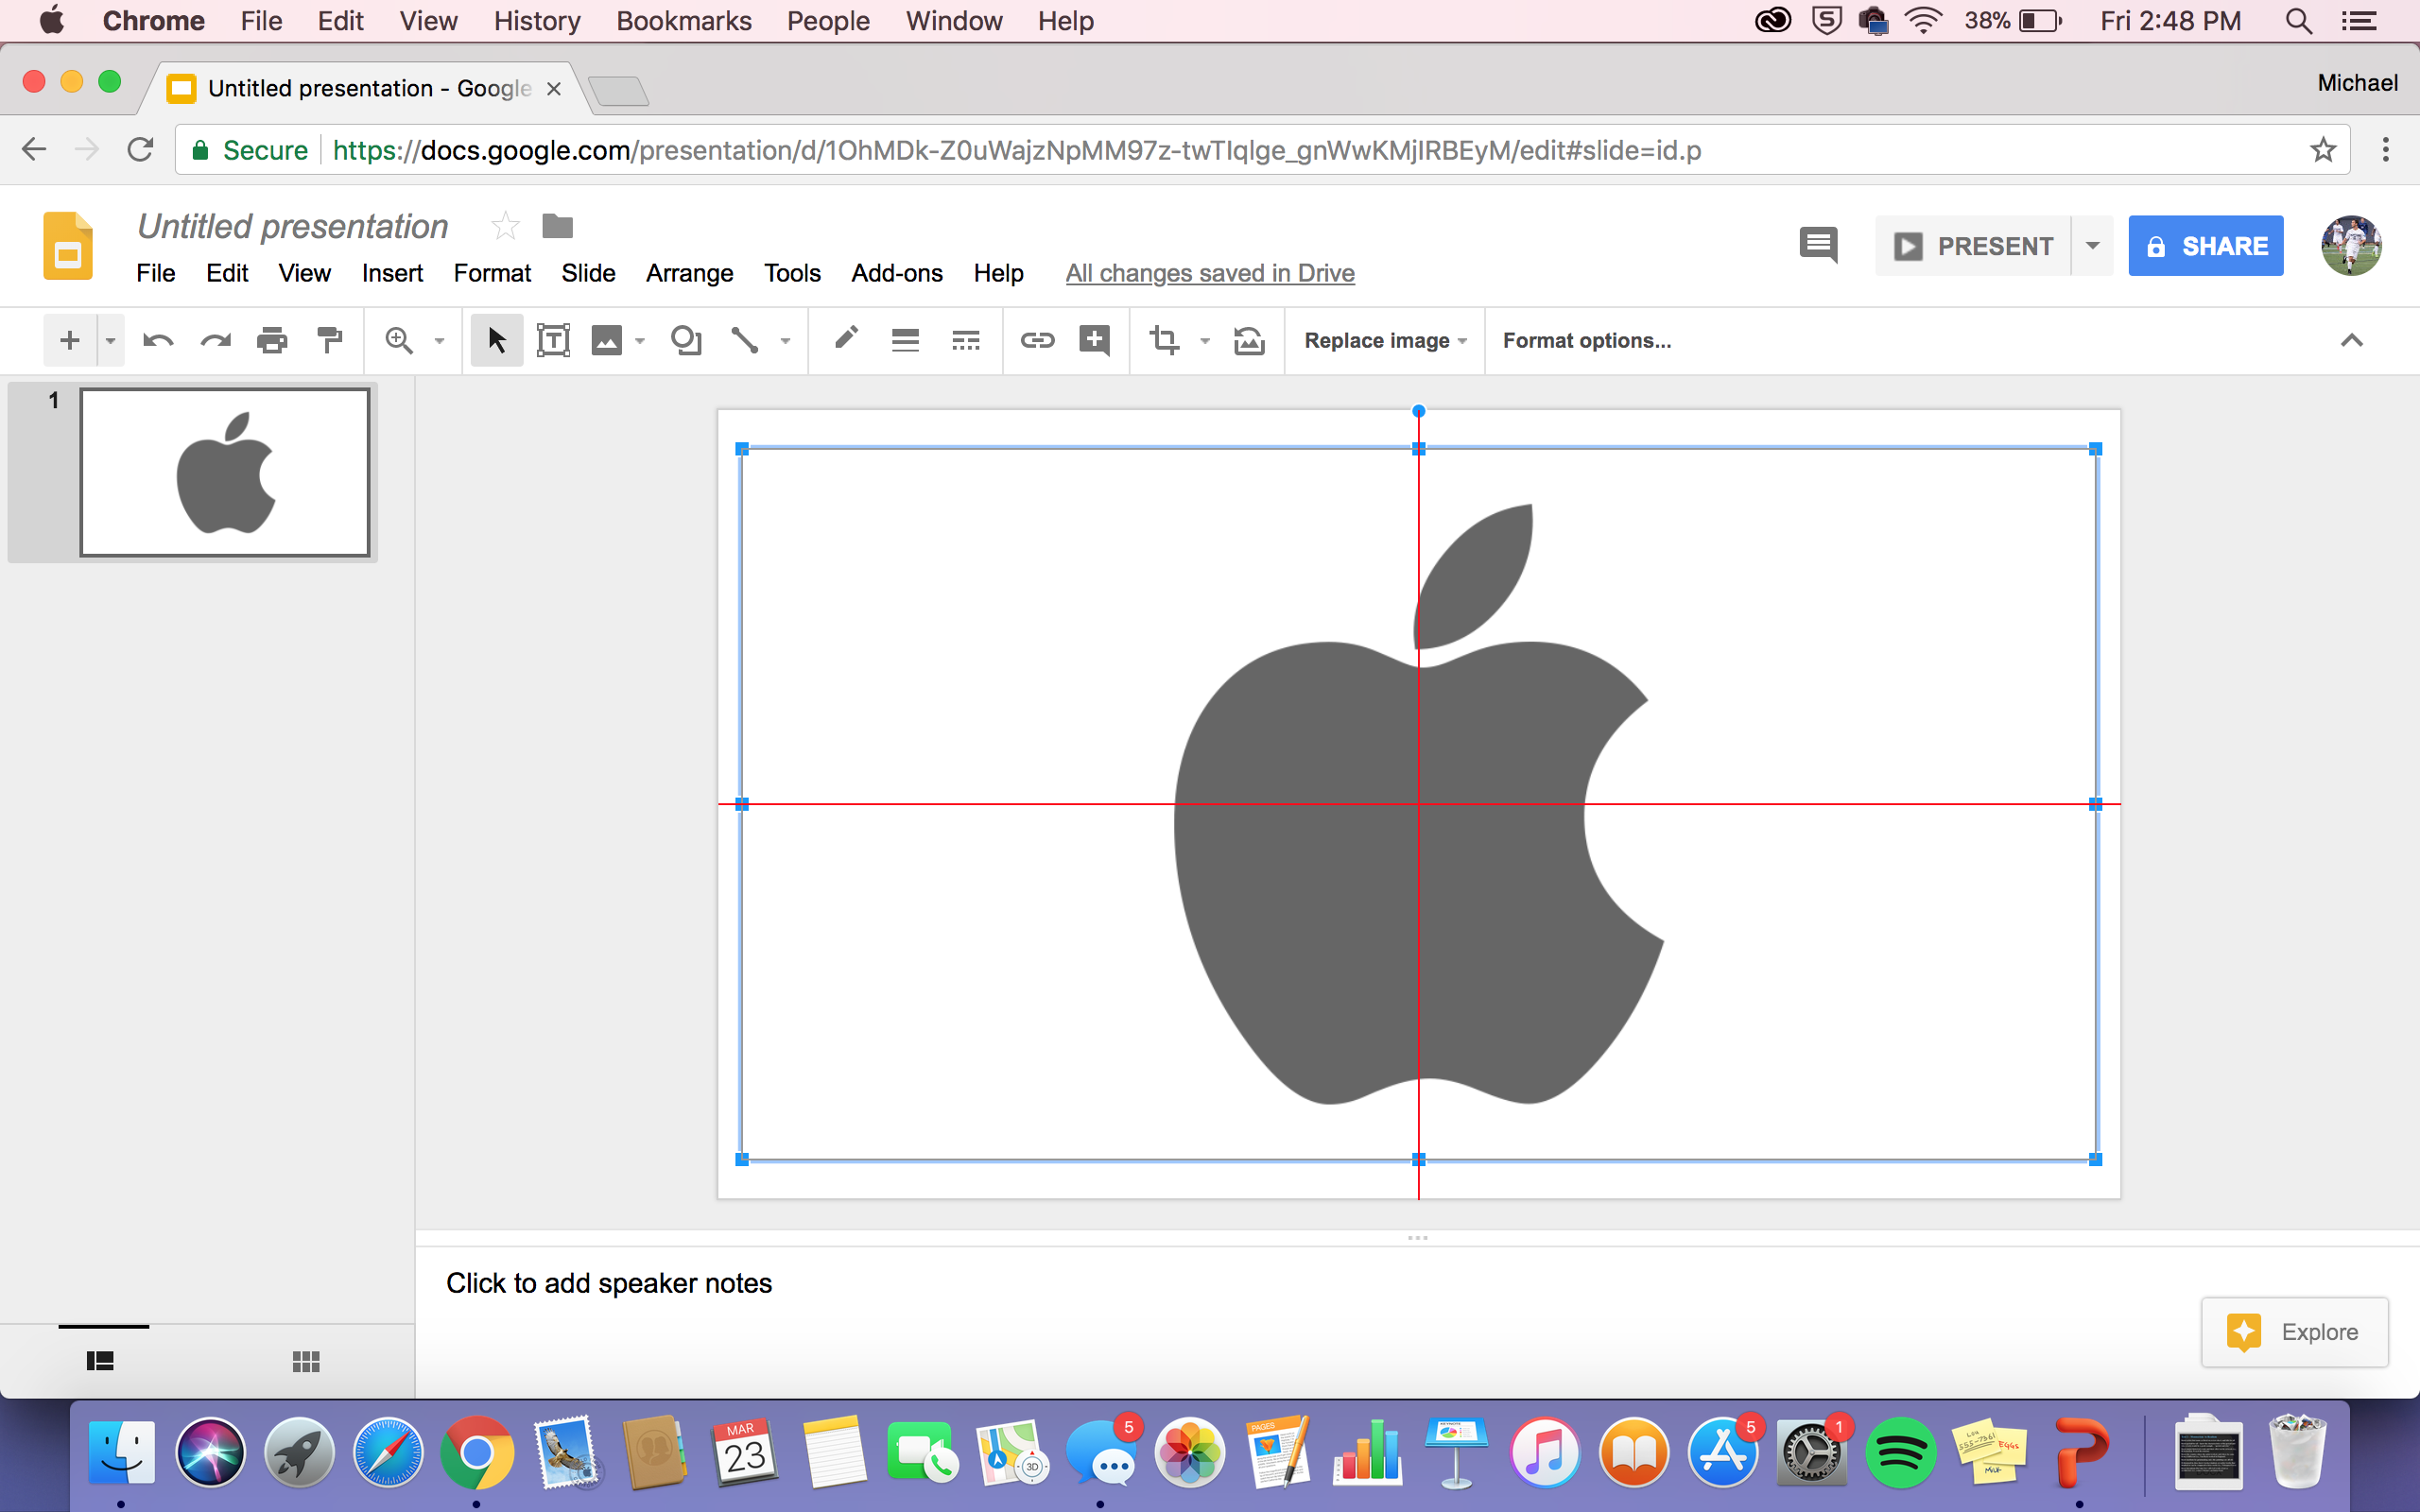Click the PRESENT button

click(x=1973, y=246)
